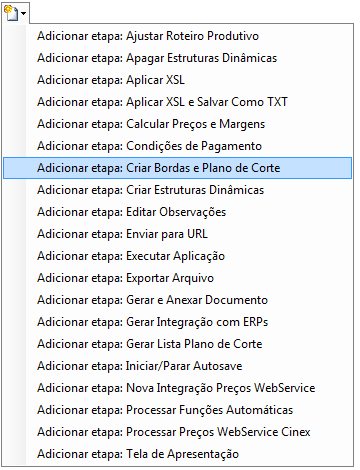The image size is (360, 470).
Task: Collapse the add-step dropdown arrow
Action: coord(23,14)
